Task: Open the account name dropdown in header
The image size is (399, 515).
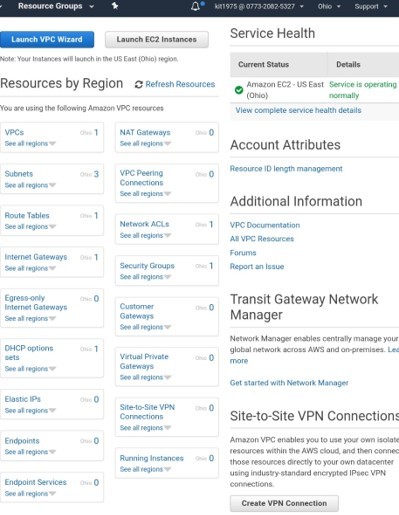Action: coord(259,6)
